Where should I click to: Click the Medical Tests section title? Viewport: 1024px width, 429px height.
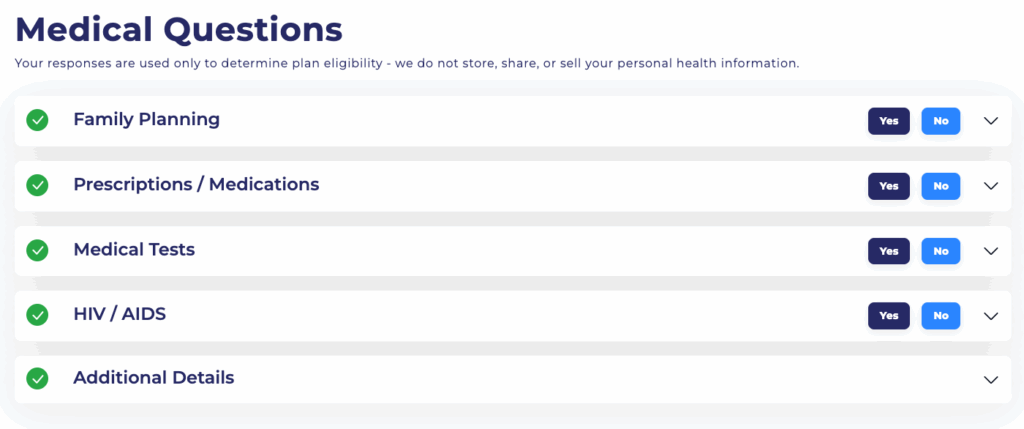point(134,249)
